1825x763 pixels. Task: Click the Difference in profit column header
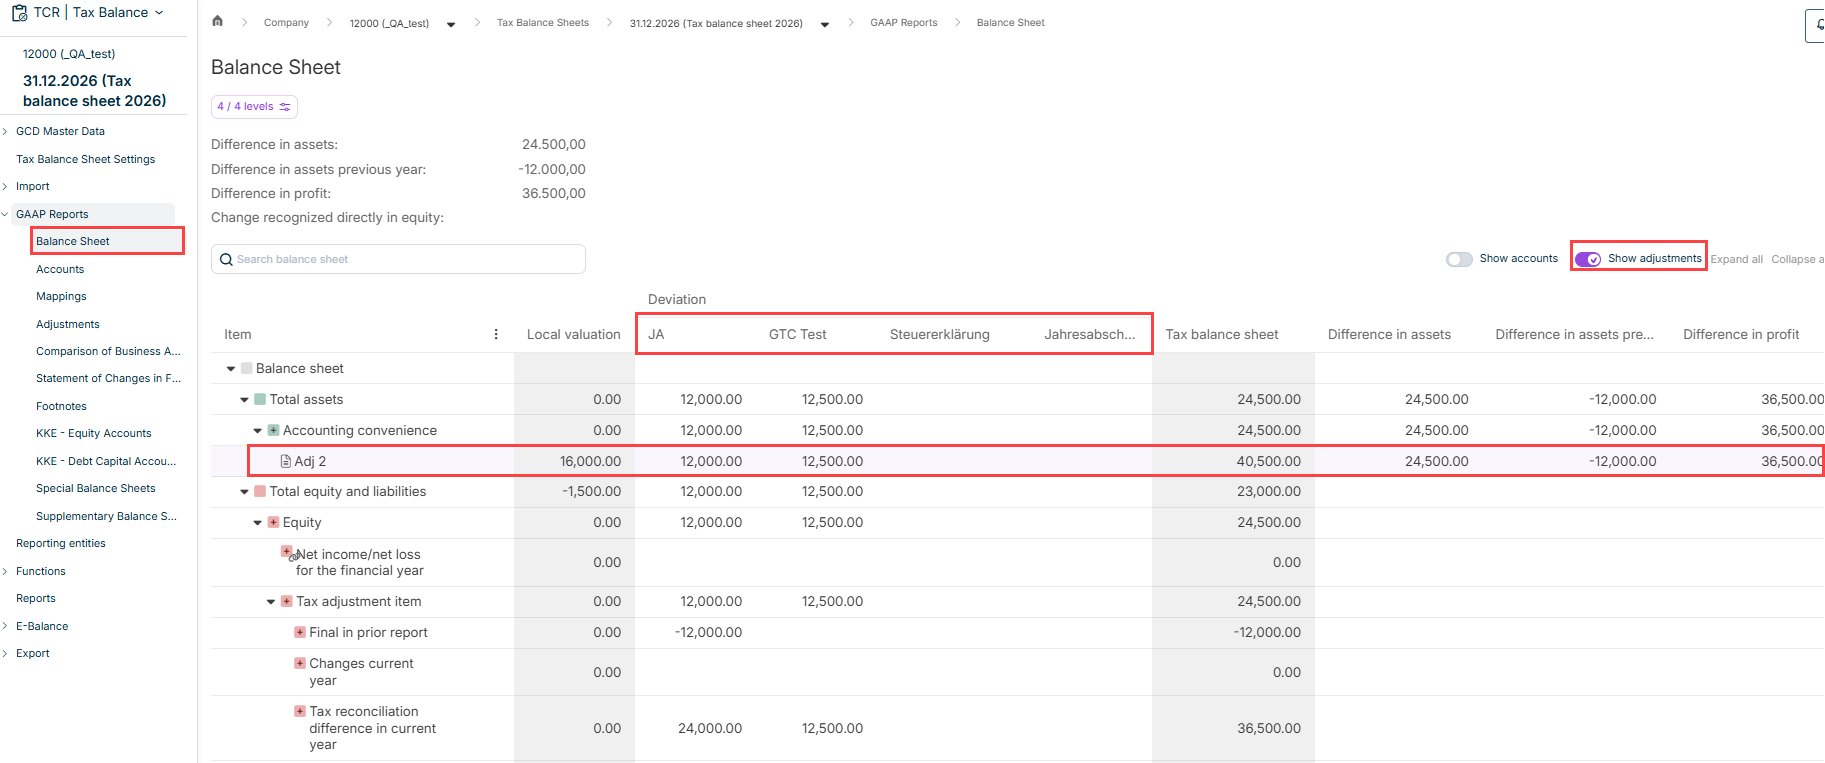click(1741, 334)
